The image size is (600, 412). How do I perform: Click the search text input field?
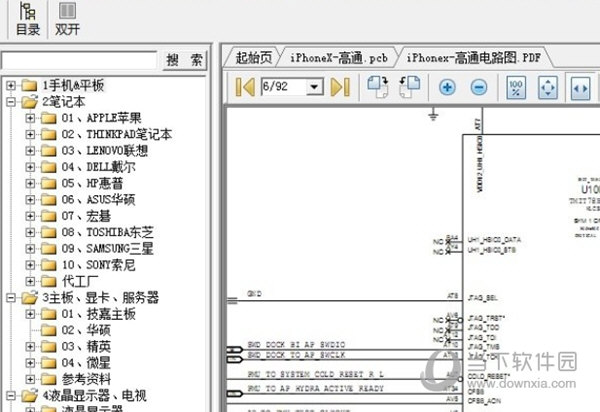[80, 61]
